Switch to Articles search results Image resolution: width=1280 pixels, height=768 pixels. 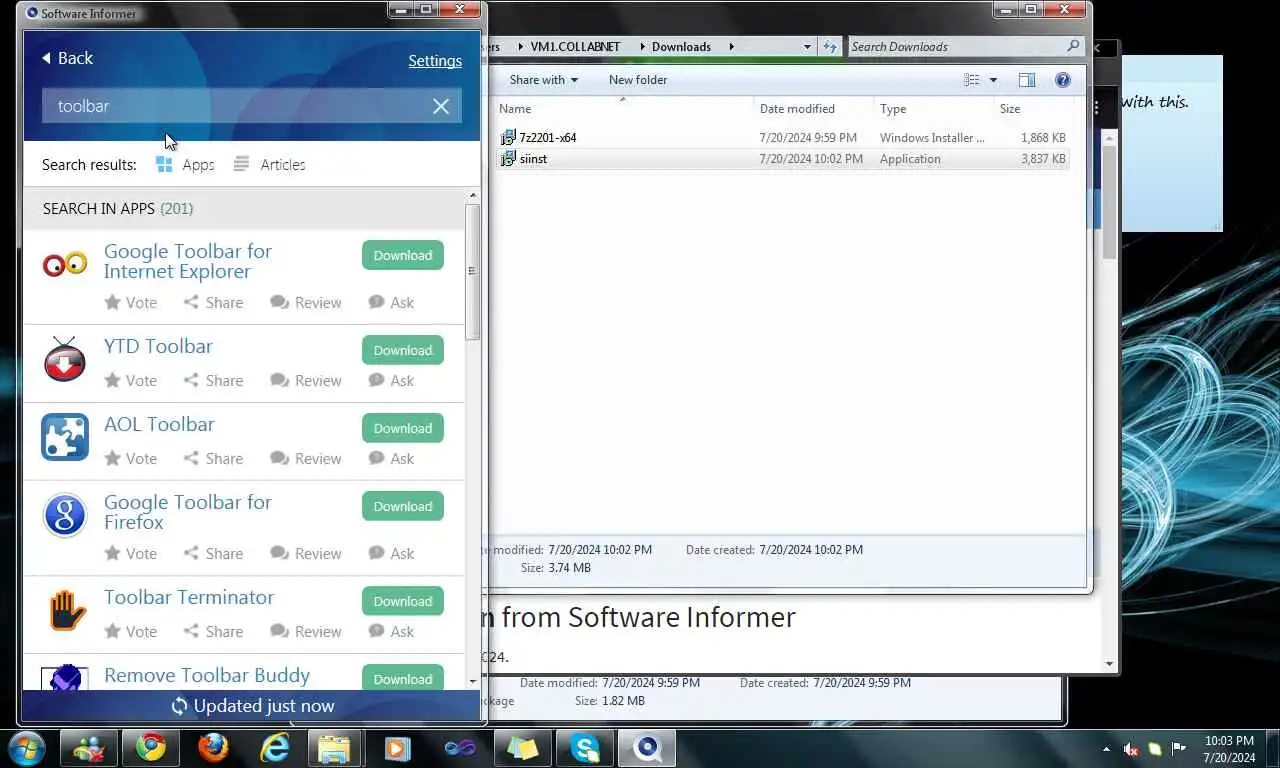[x=269, y=164]
